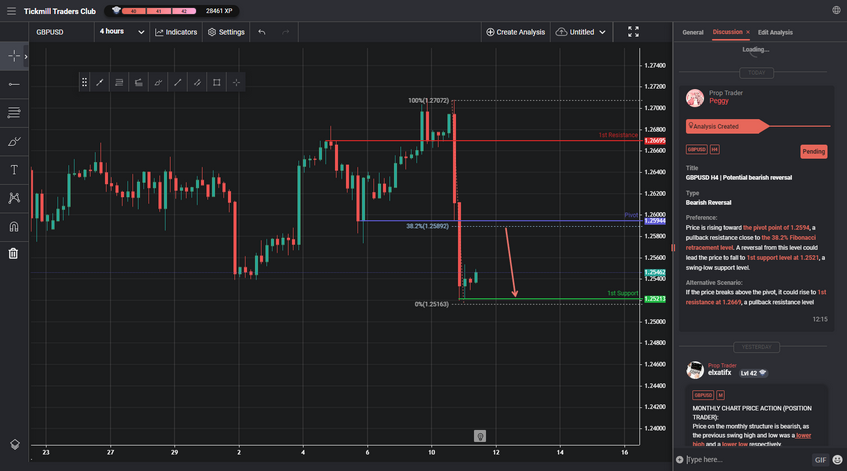Click the lightbulb idea marker on chart
The height and width of the screenshot is (471, 847).
[x=480, y=436]
